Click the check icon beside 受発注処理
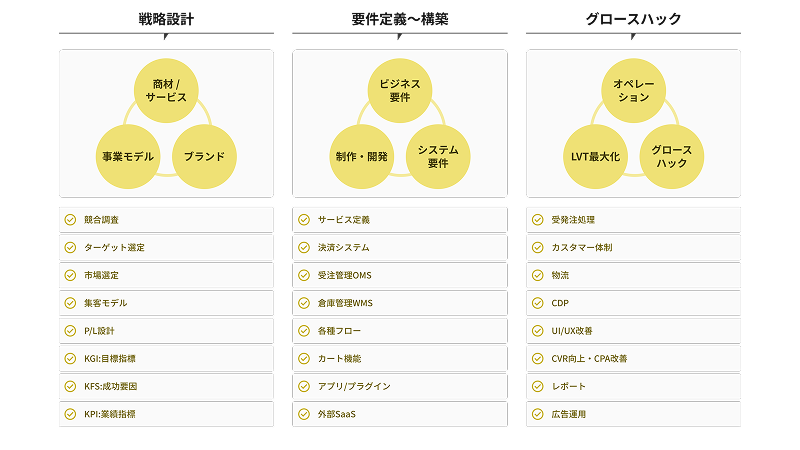800x450 pixels. pyautogui.click(x=537, y=219)
